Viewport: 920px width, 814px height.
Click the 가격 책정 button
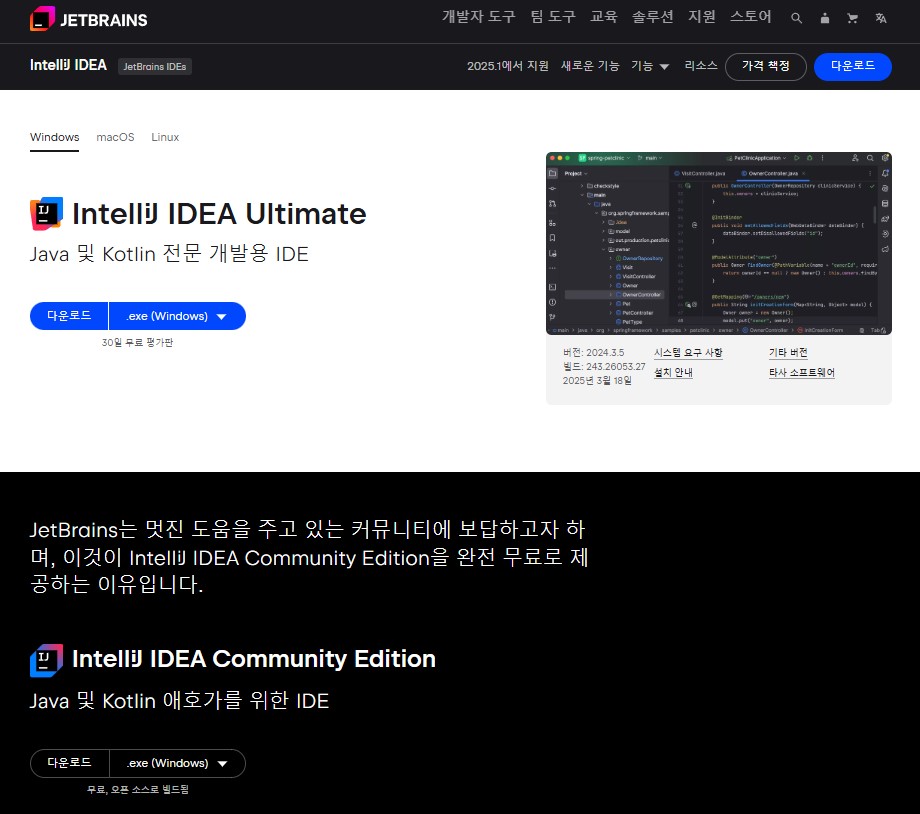[x=766, y=66]
